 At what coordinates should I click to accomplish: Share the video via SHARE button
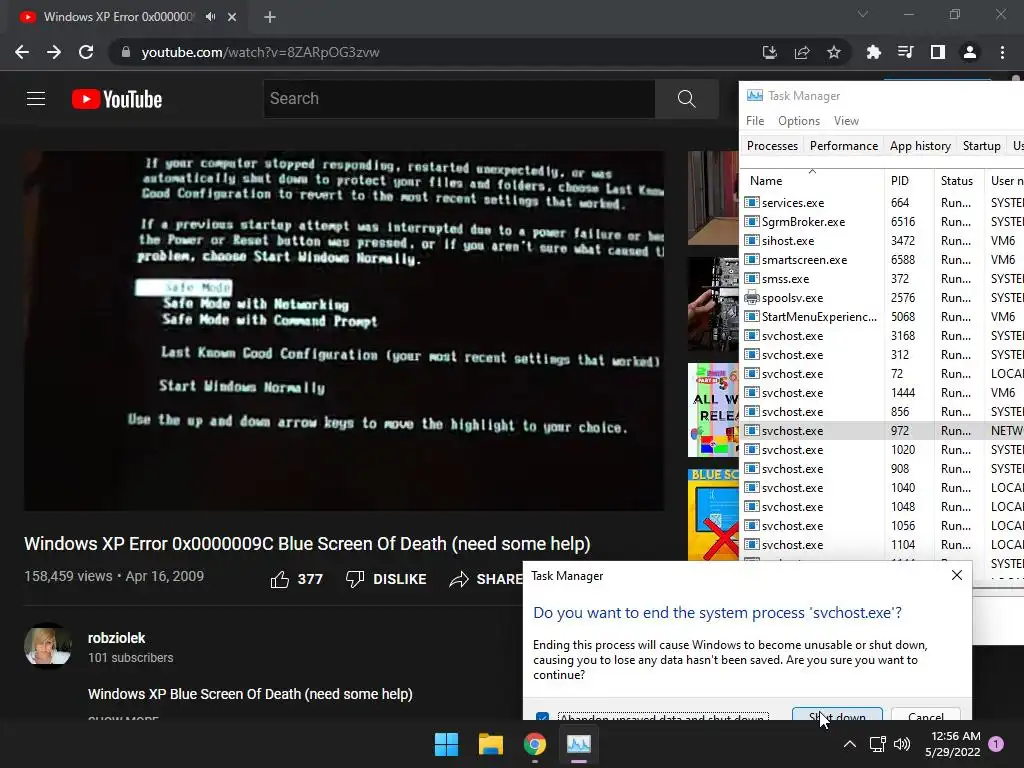click(487, 579)
